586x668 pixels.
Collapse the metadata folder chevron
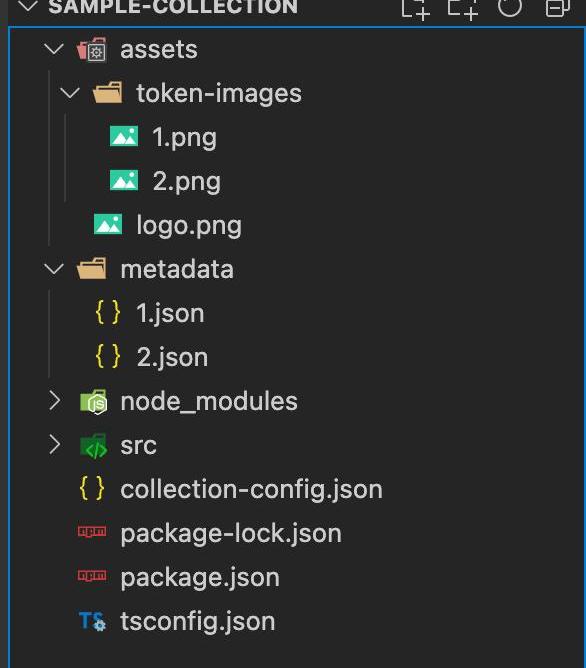click(x=54, y=269)
